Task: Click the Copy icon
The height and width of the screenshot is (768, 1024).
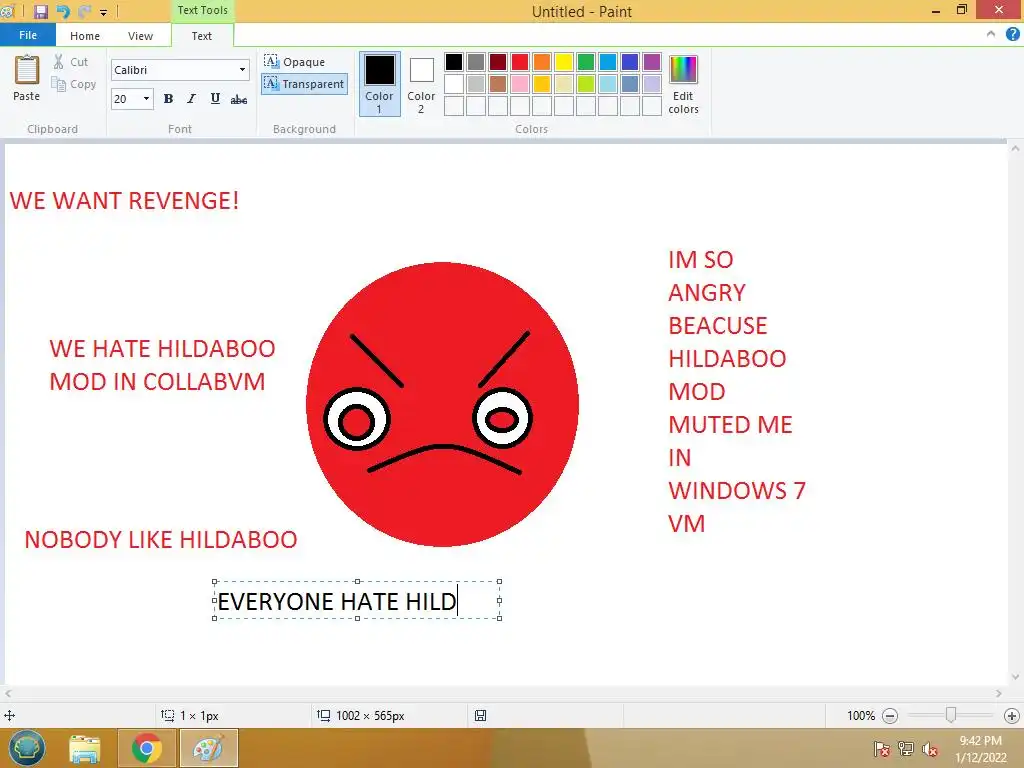Action: click(x=59, y=84)
